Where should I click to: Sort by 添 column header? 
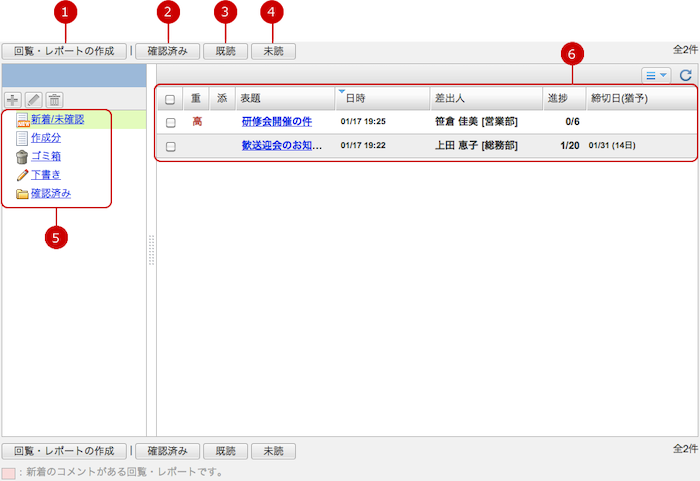coord(222,98)
